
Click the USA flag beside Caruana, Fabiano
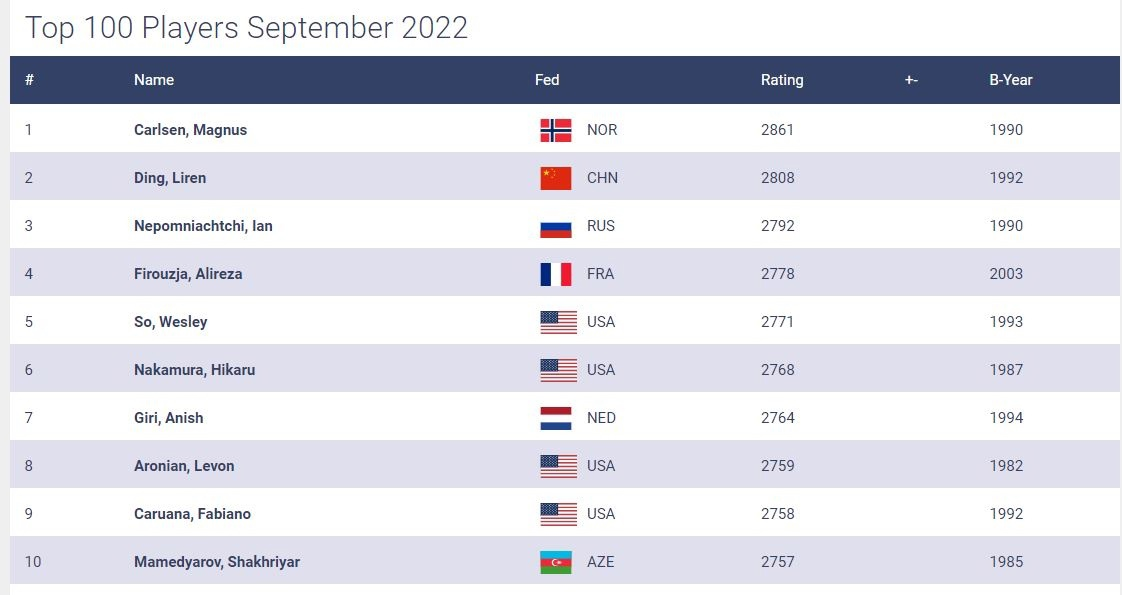(558, 514)
